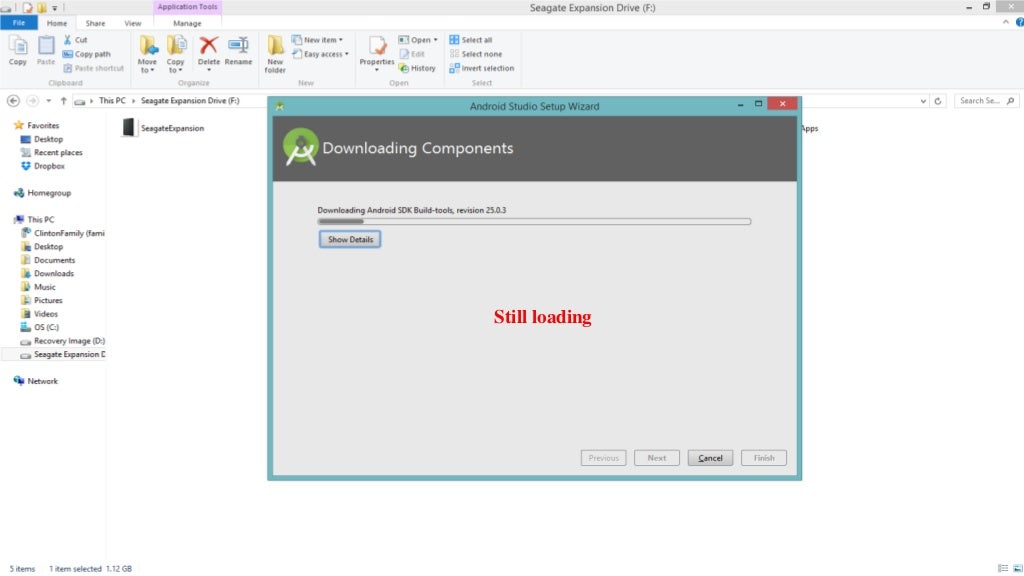The height and width of the screenshot is (576, 1024).
Task: Open the File ribbon tab
Action: [x=19, y=23]
